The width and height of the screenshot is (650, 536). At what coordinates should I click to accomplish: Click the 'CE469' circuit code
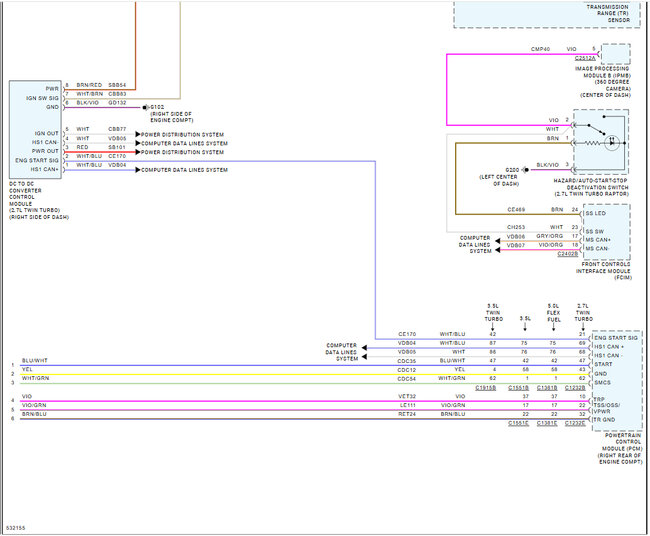click(516, 210)
